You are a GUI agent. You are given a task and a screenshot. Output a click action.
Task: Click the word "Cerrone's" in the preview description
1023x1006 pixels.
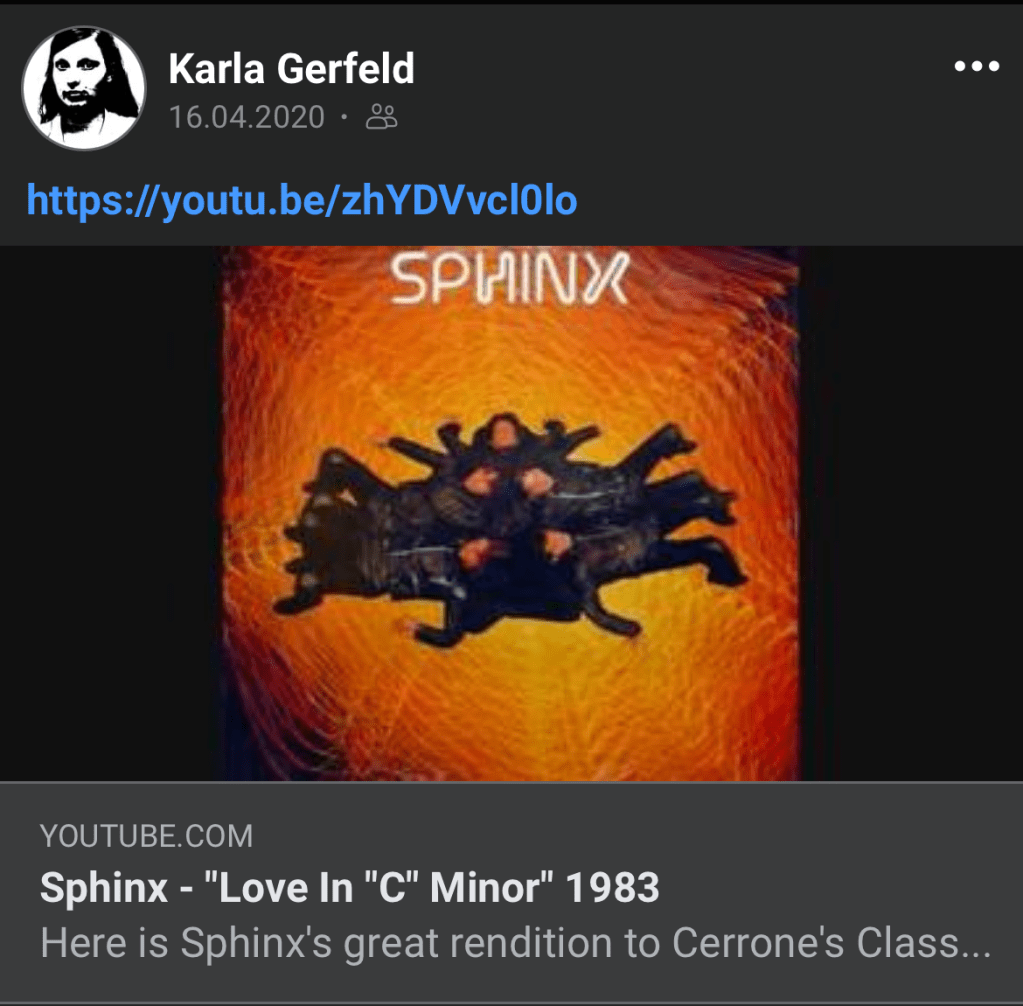(758, 943)
